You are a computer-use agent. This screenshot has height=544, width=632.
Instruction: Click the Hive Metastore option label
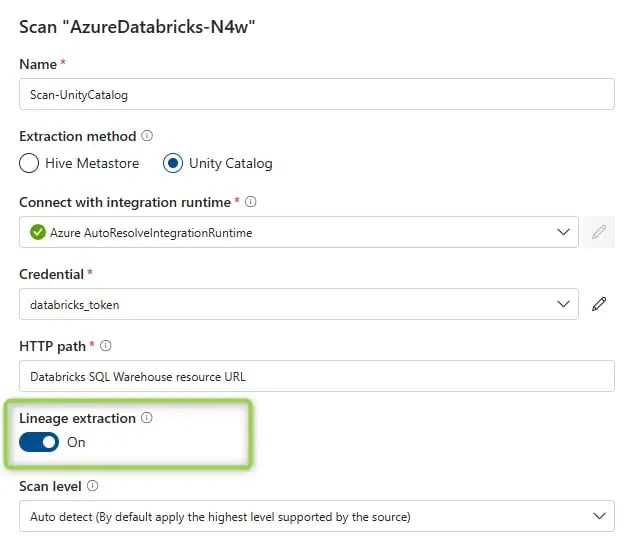click(92, 163)
